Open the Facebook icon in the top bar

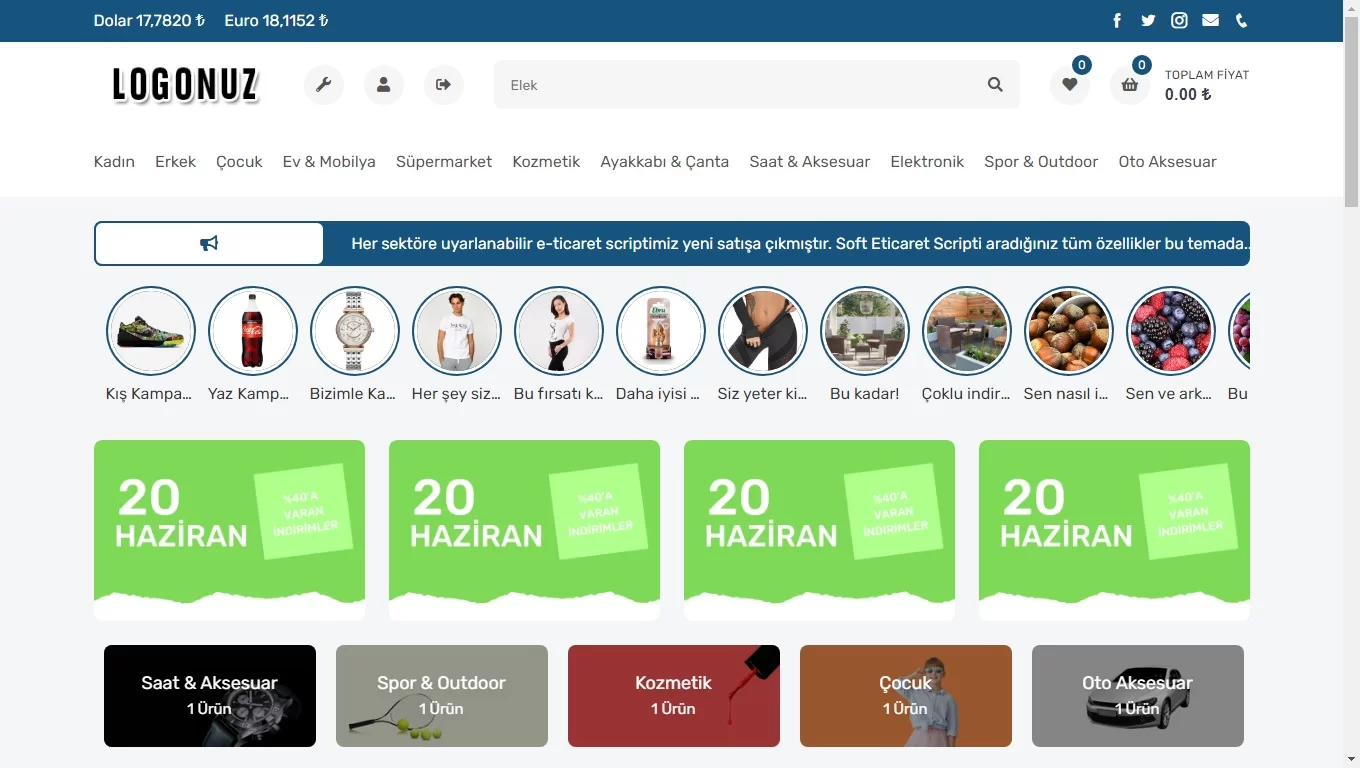[1116, 20]
